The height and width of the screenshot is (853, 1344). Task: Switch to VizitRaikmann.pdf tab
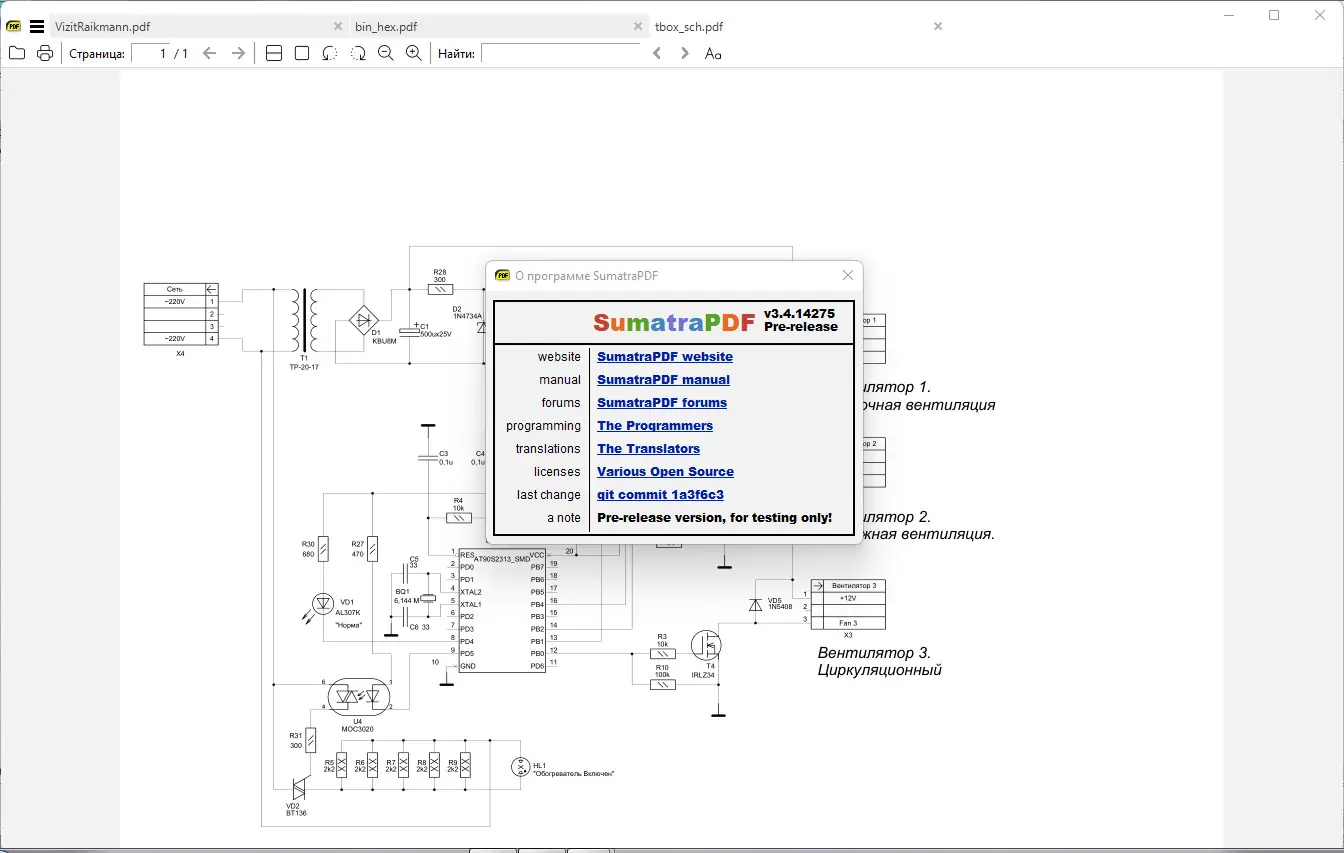(103, 27)
